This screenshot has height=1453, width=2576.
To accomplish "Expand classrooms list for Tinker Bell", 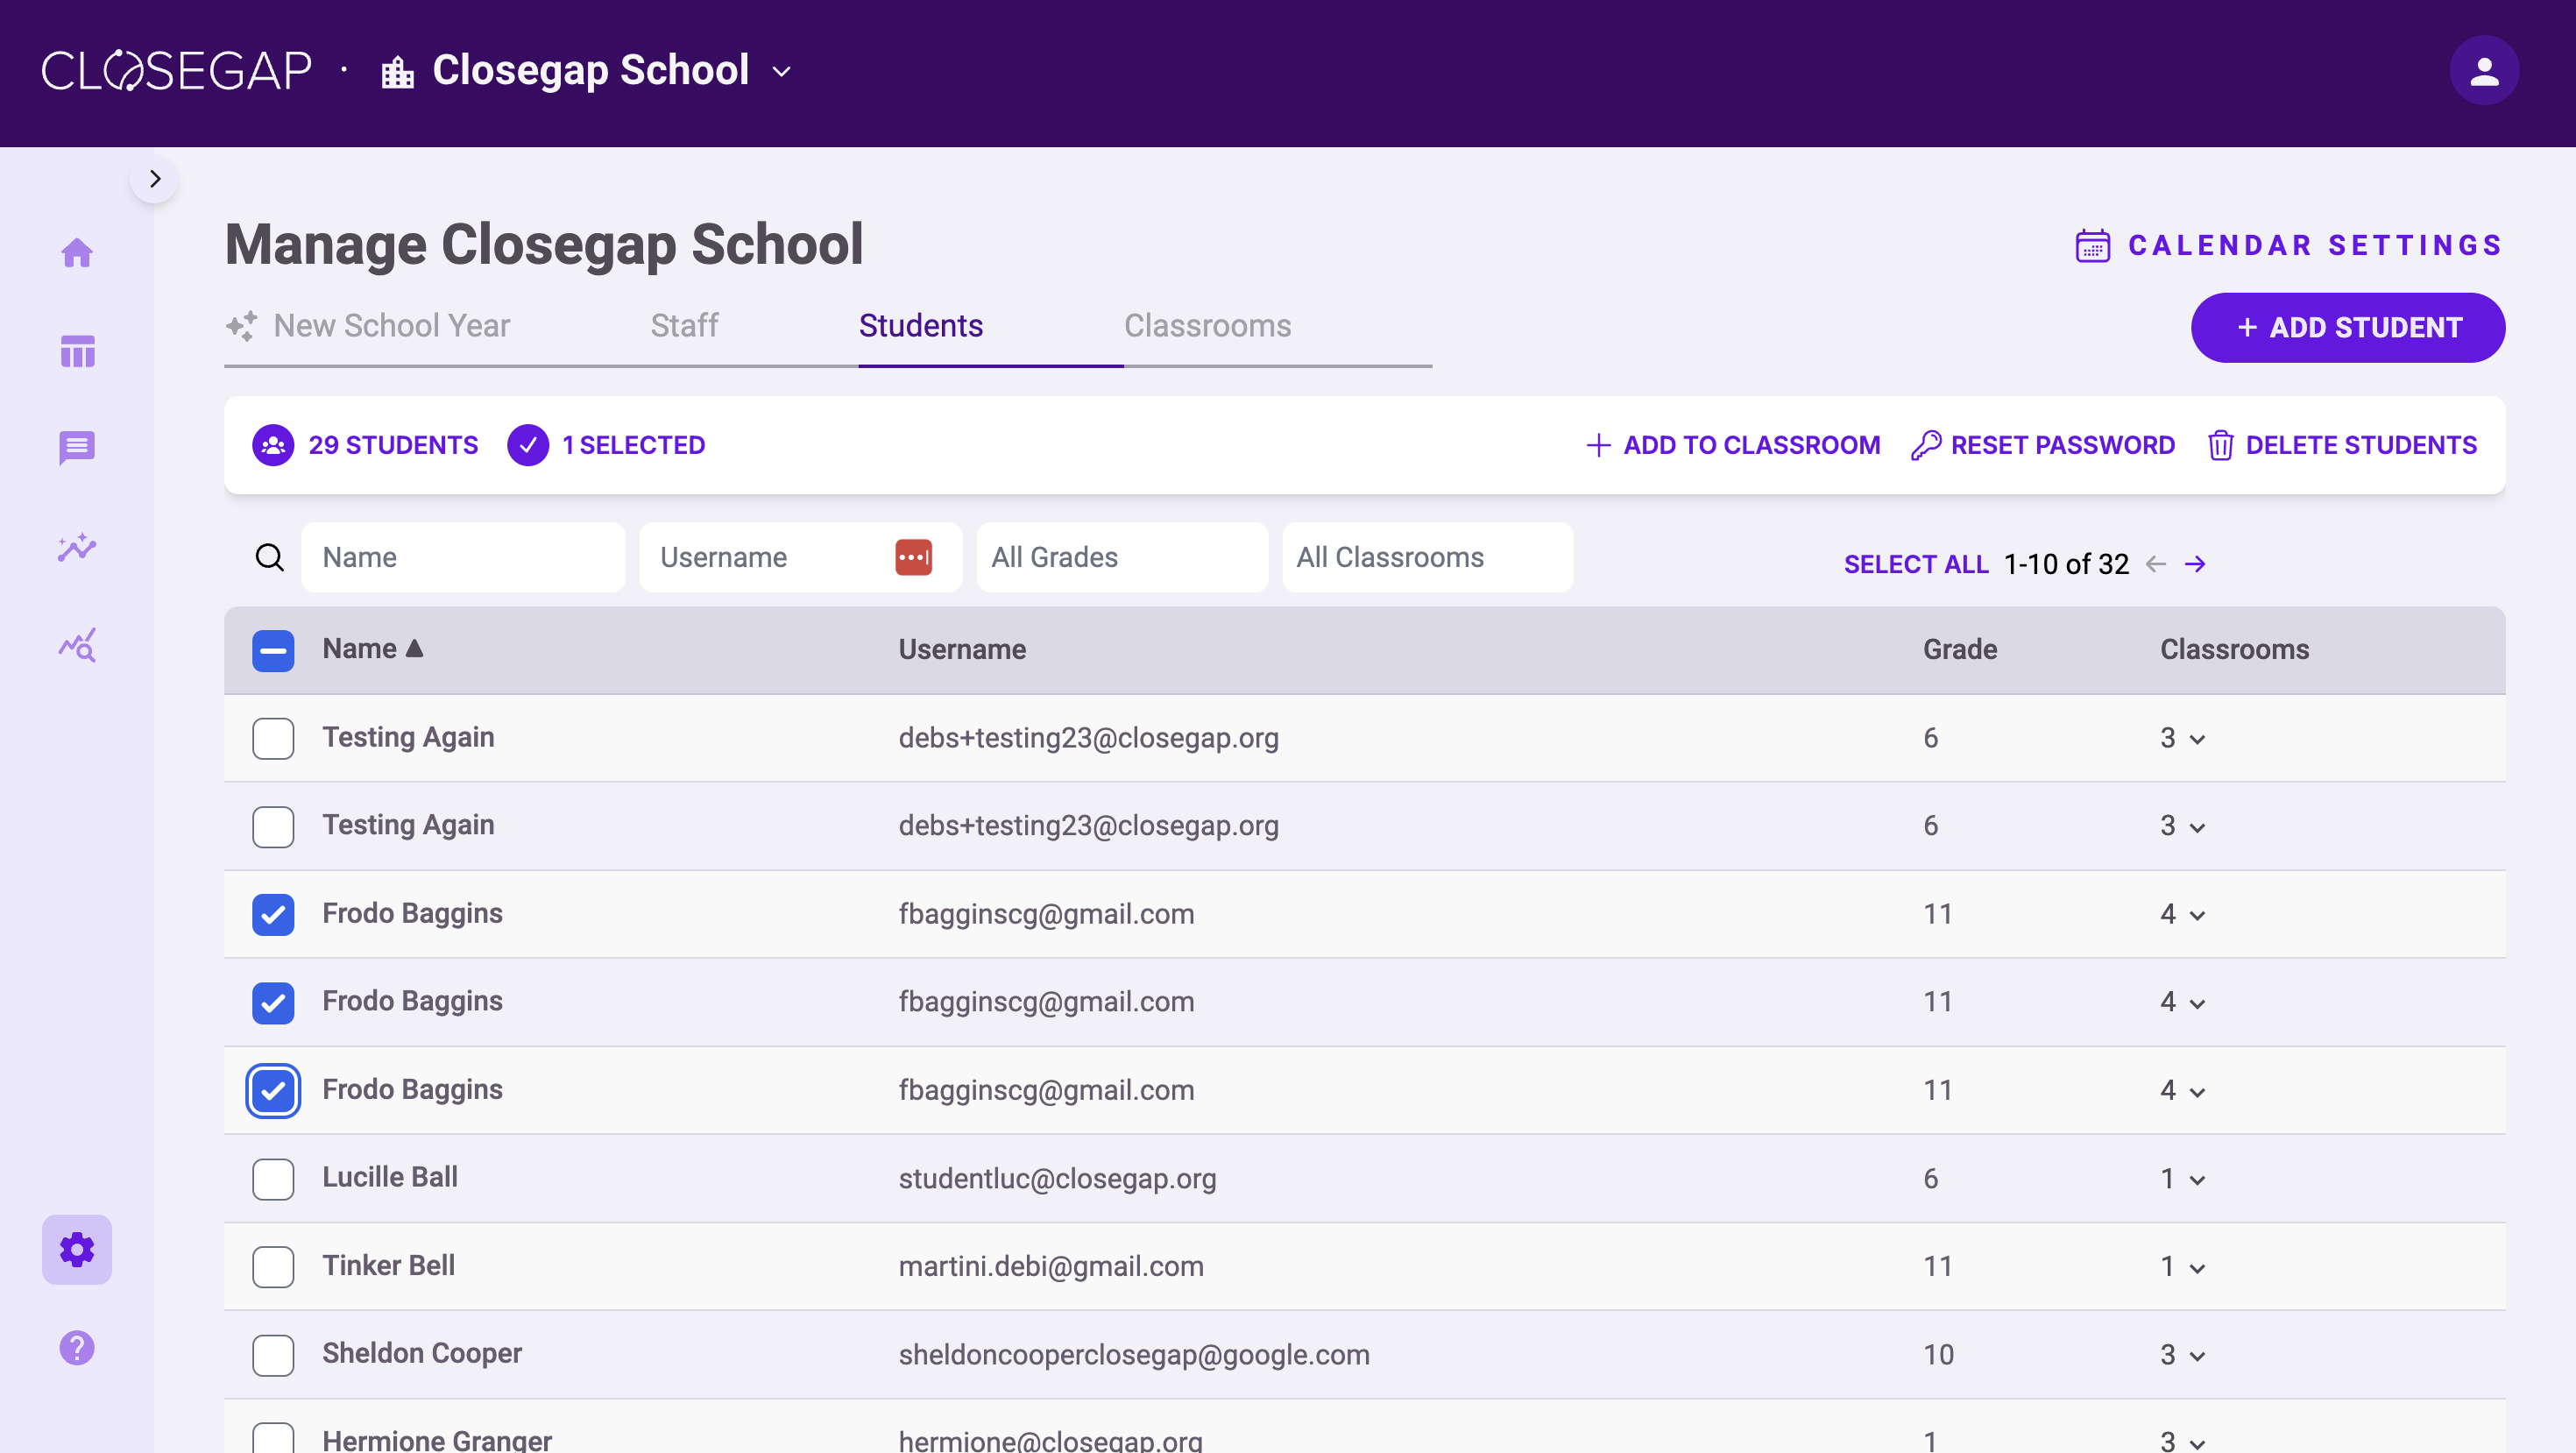I will (x=2183, y=1266).
